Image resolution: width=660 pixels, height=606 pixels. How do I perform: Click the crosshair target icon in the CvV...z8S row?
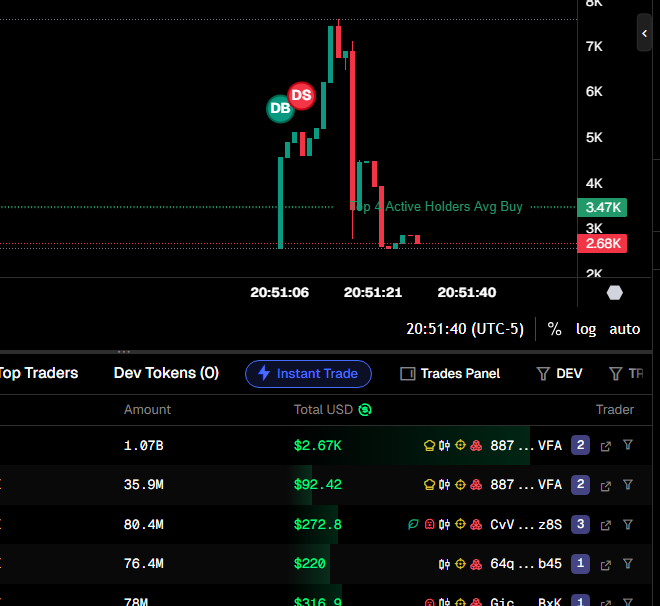coord(460,524)
